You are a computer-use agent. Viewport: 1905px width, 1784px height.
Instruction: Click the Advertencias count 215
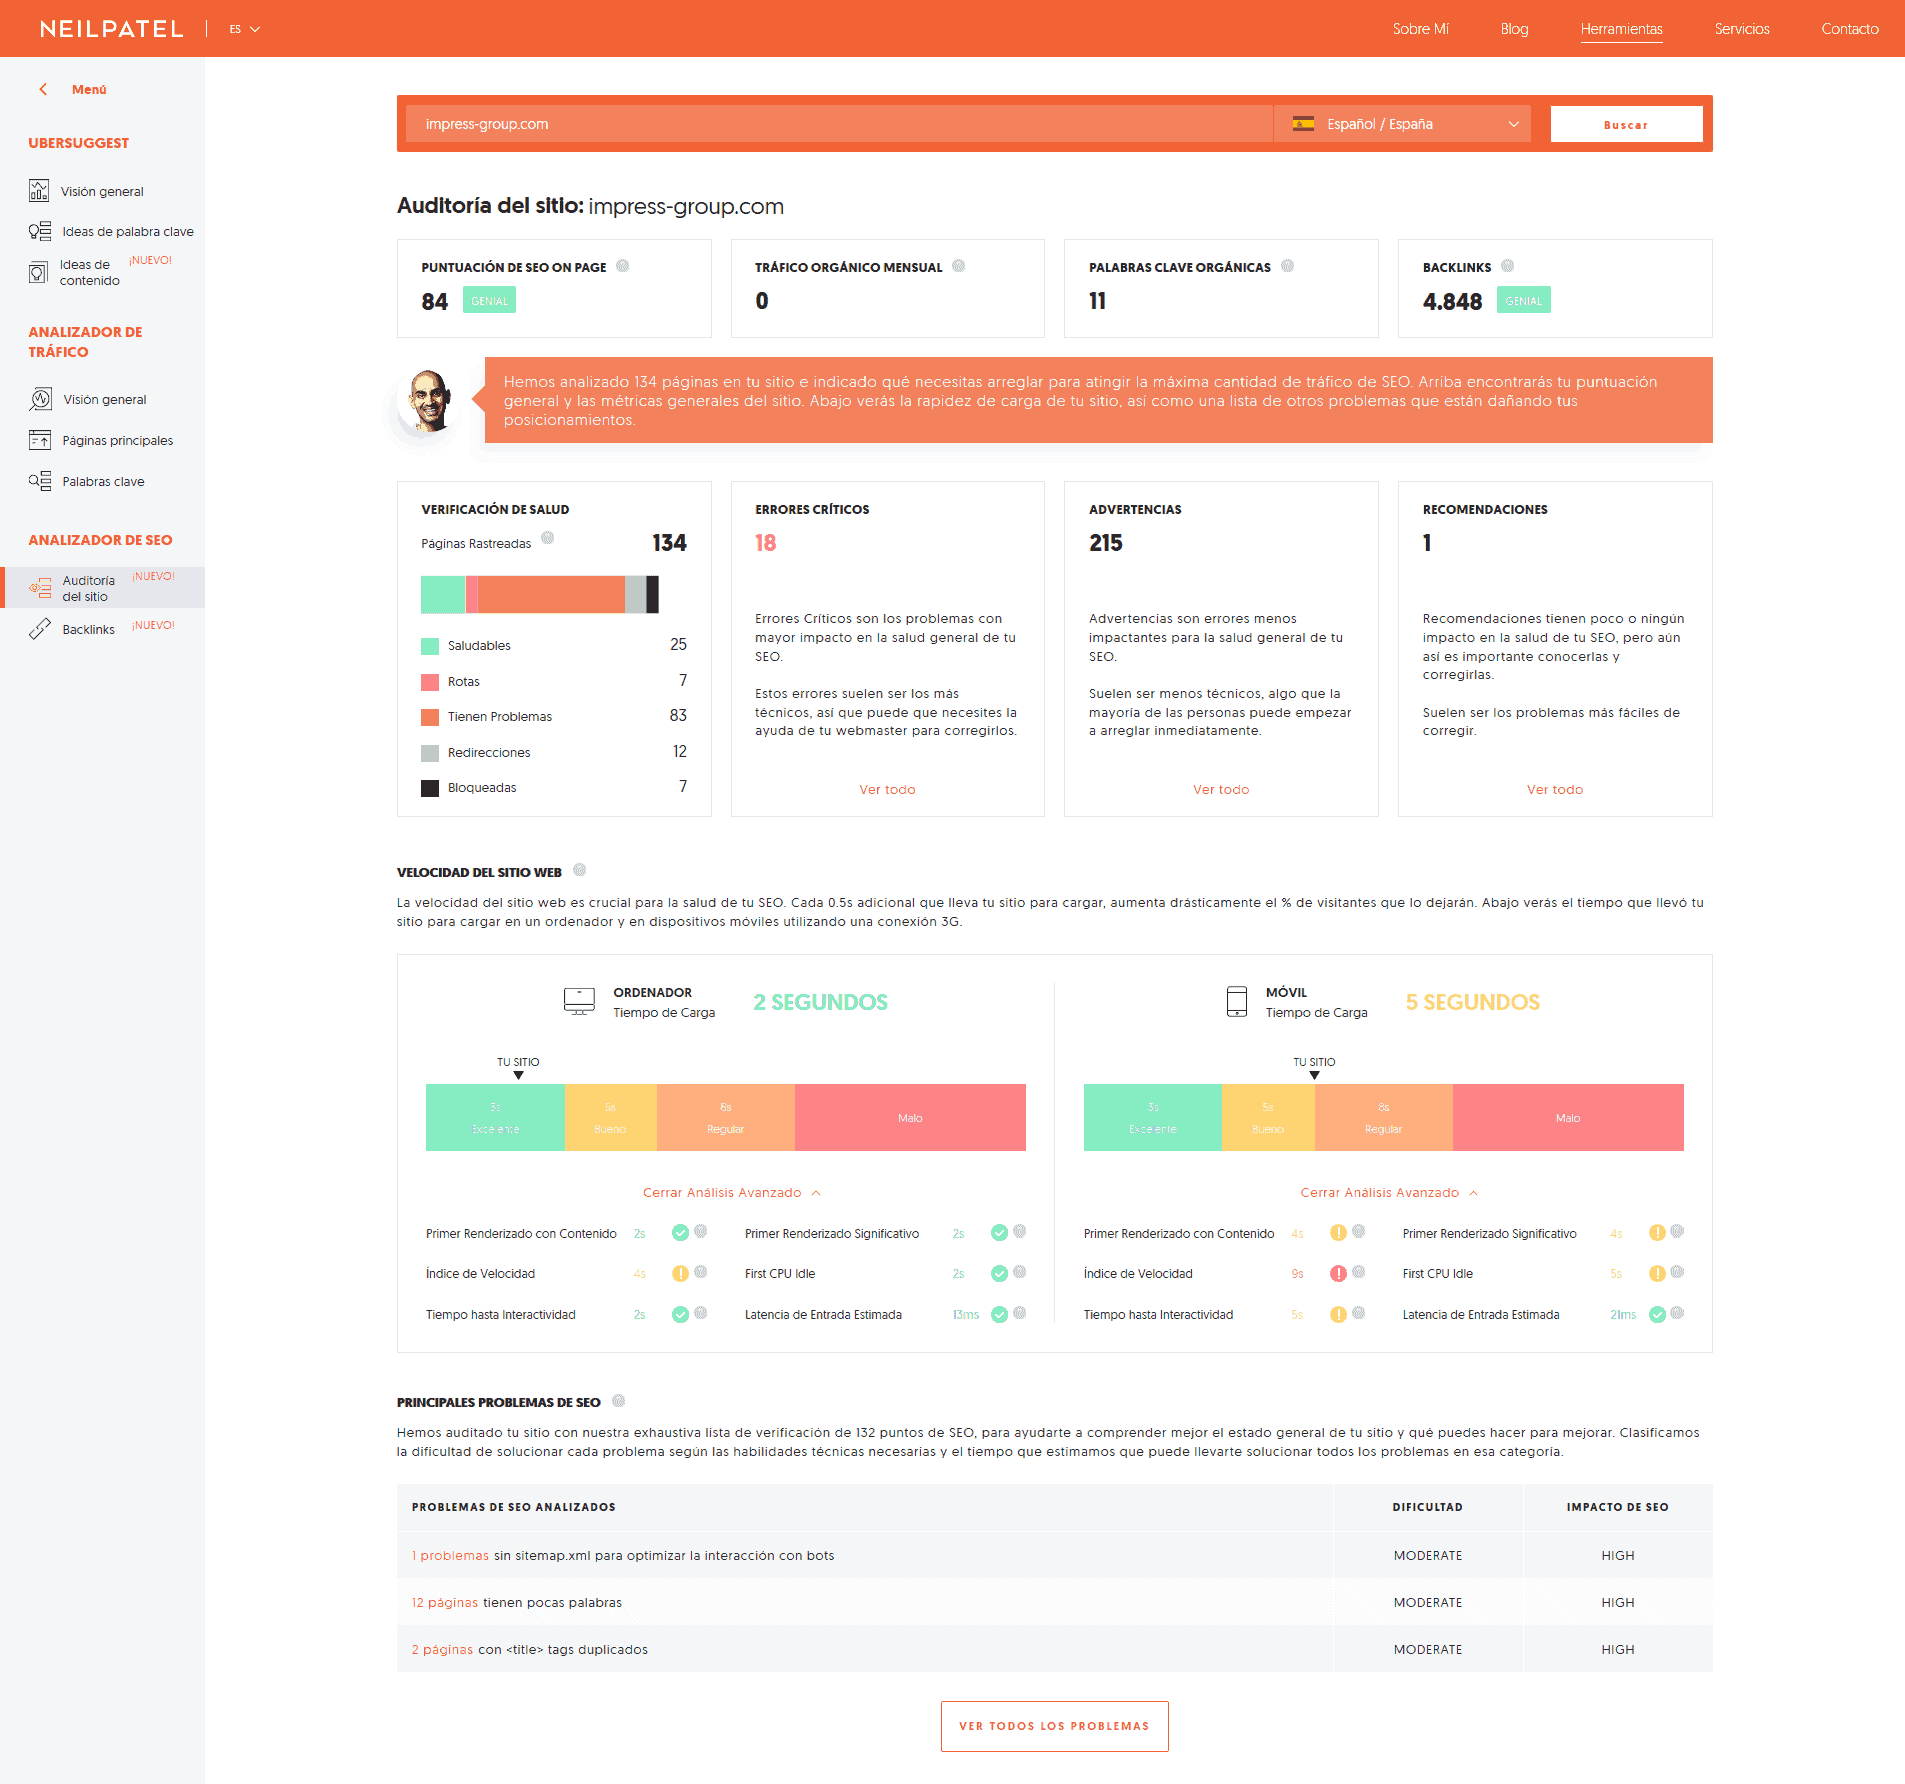tap(1105, 543)
